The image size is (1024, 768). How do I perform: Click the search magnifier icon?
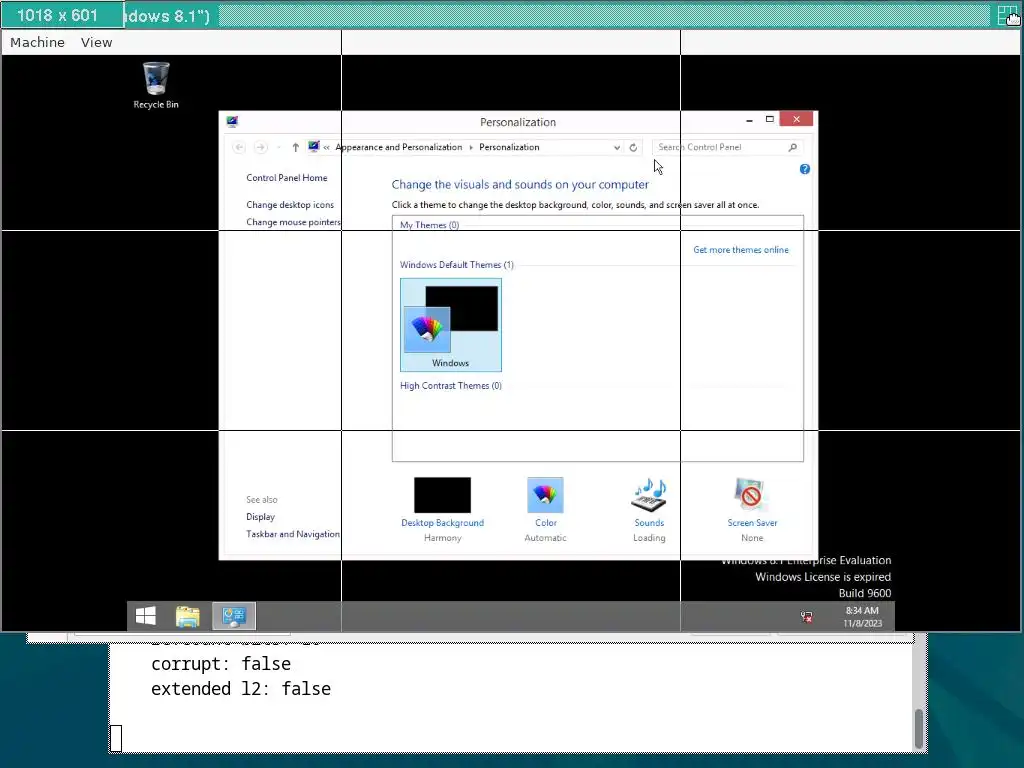[792, 148]
